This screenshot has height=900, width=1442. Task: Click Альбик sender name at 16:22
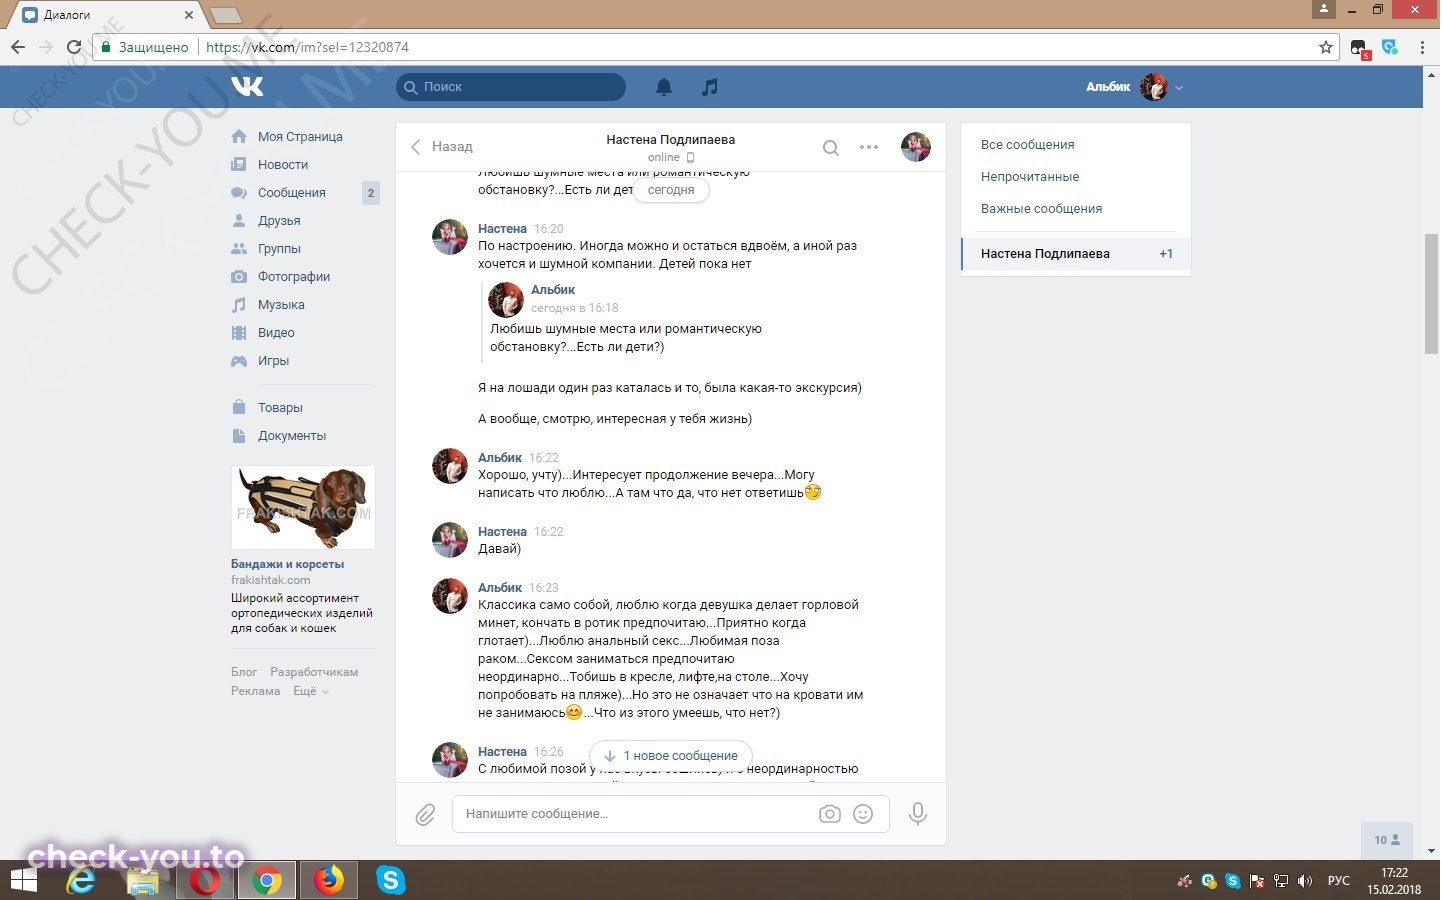[x=500, y=458]
